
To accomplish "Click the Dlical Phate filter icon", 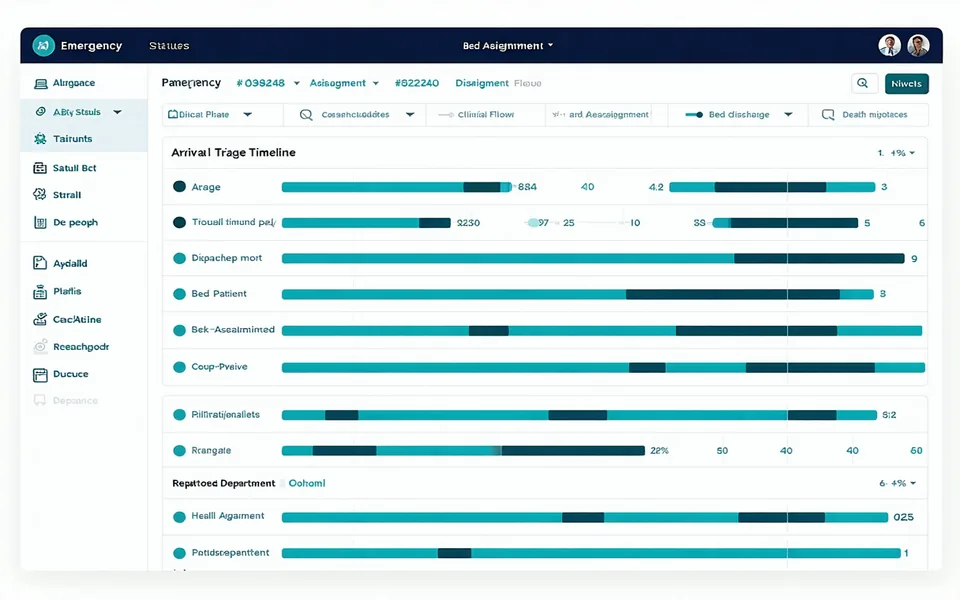I will point(173,114).
